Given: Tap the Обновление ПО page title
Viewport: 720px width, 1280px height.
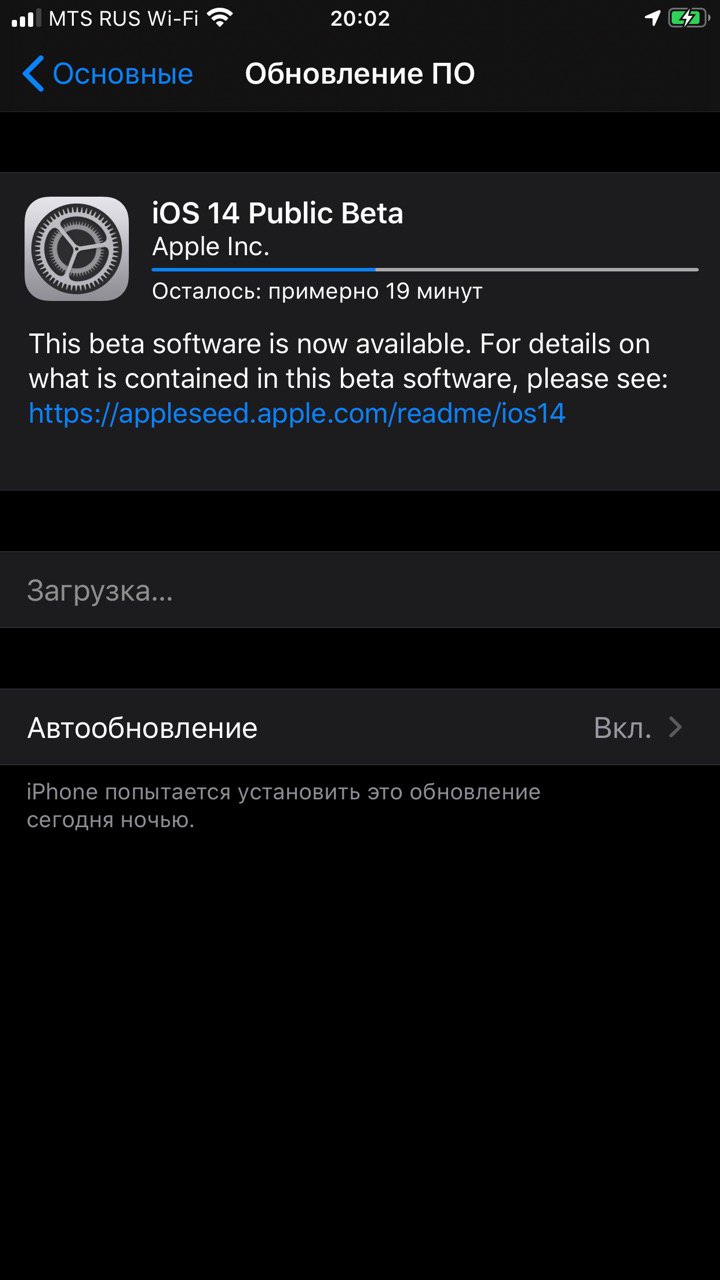Looking at the screenshot, I should [360, 74].
